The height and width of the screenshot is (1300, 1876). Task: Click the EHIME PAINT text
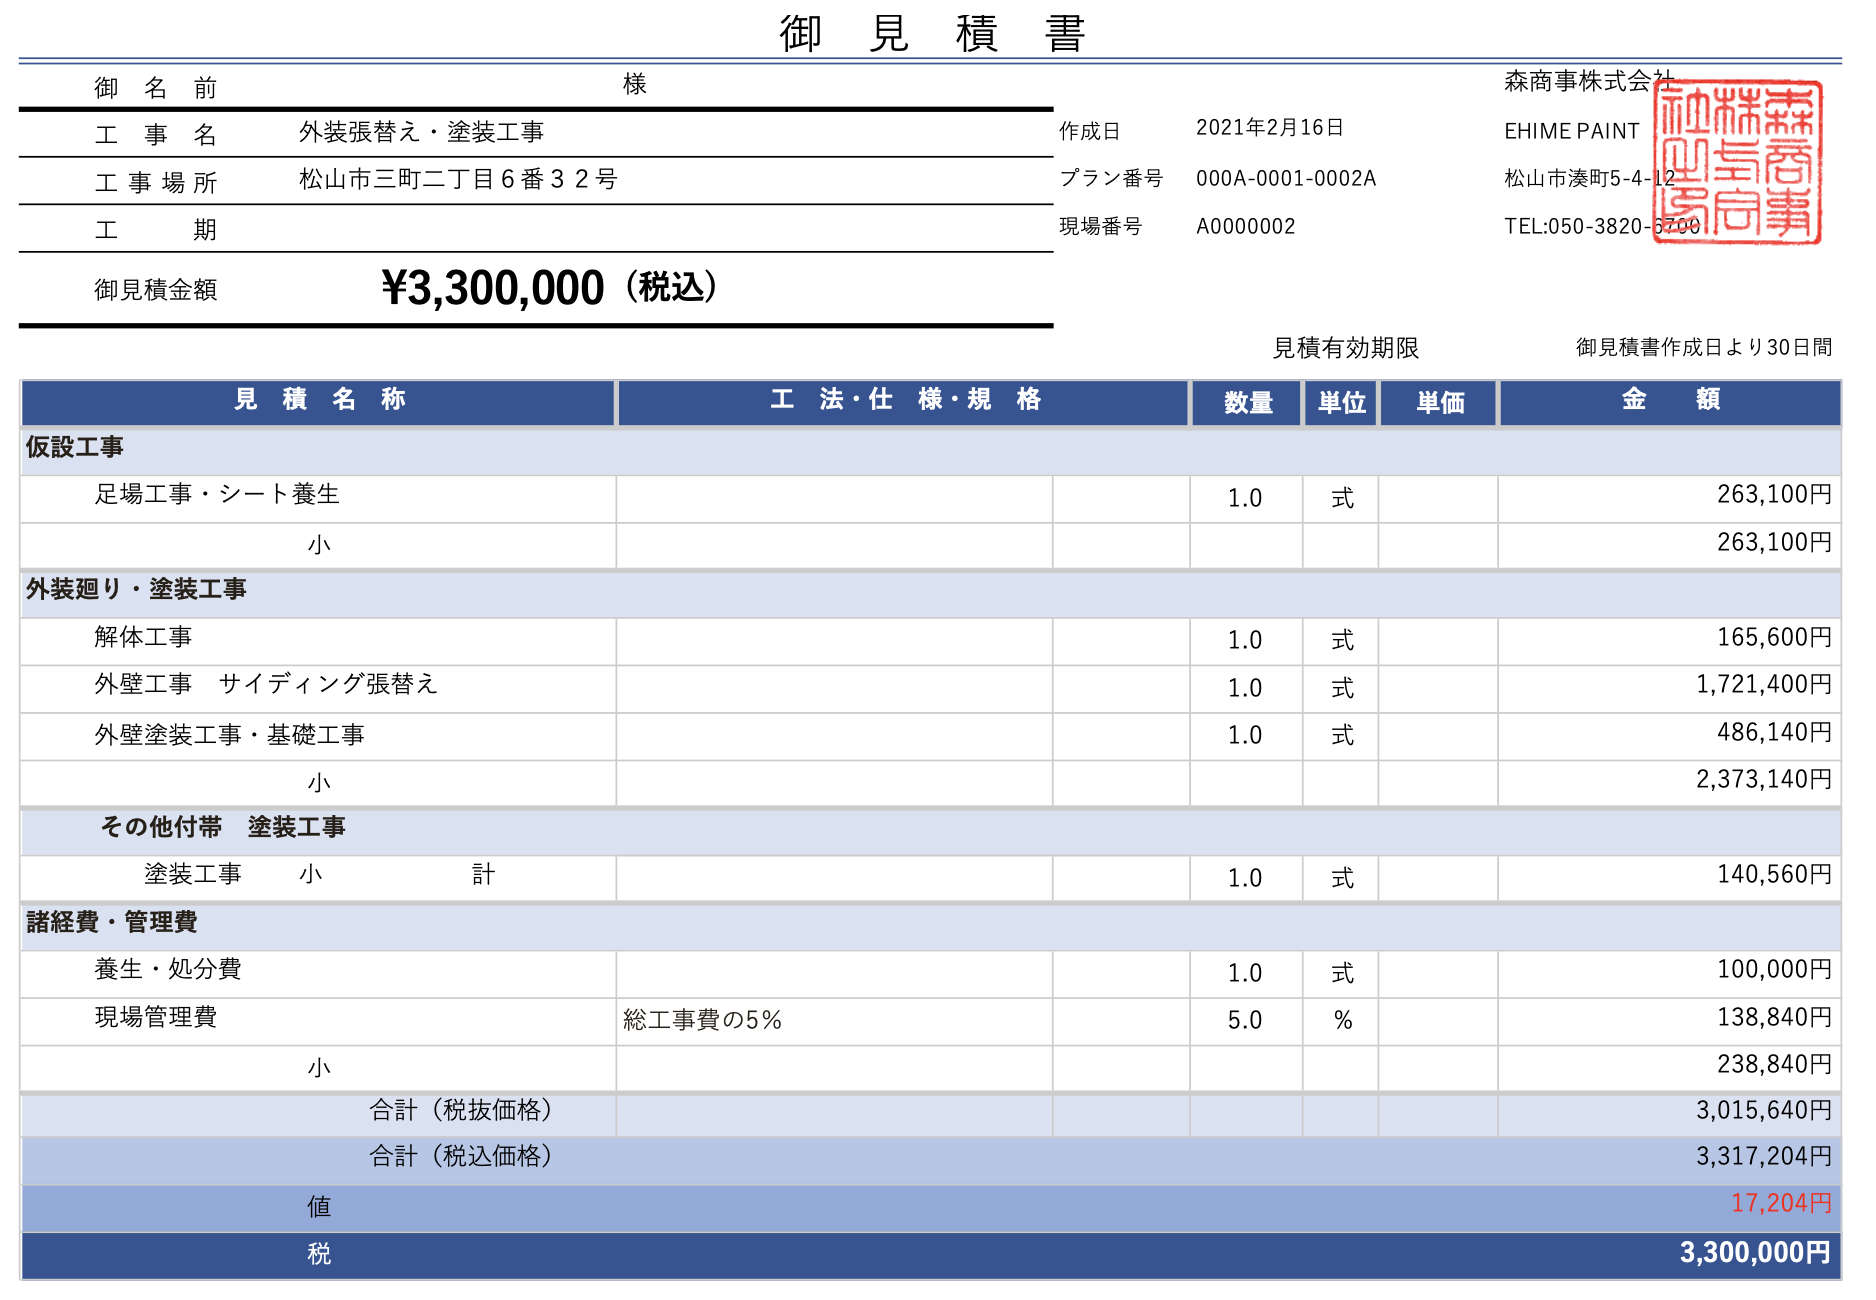pos(1572,131)
